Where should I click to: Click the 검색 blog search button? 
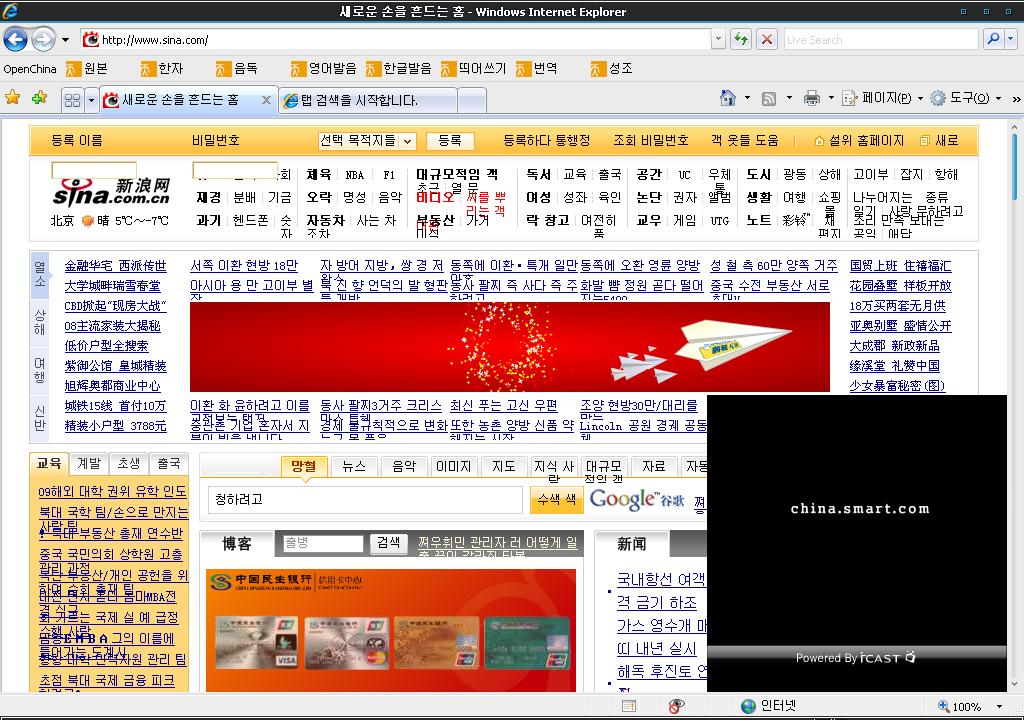[389, 542]
